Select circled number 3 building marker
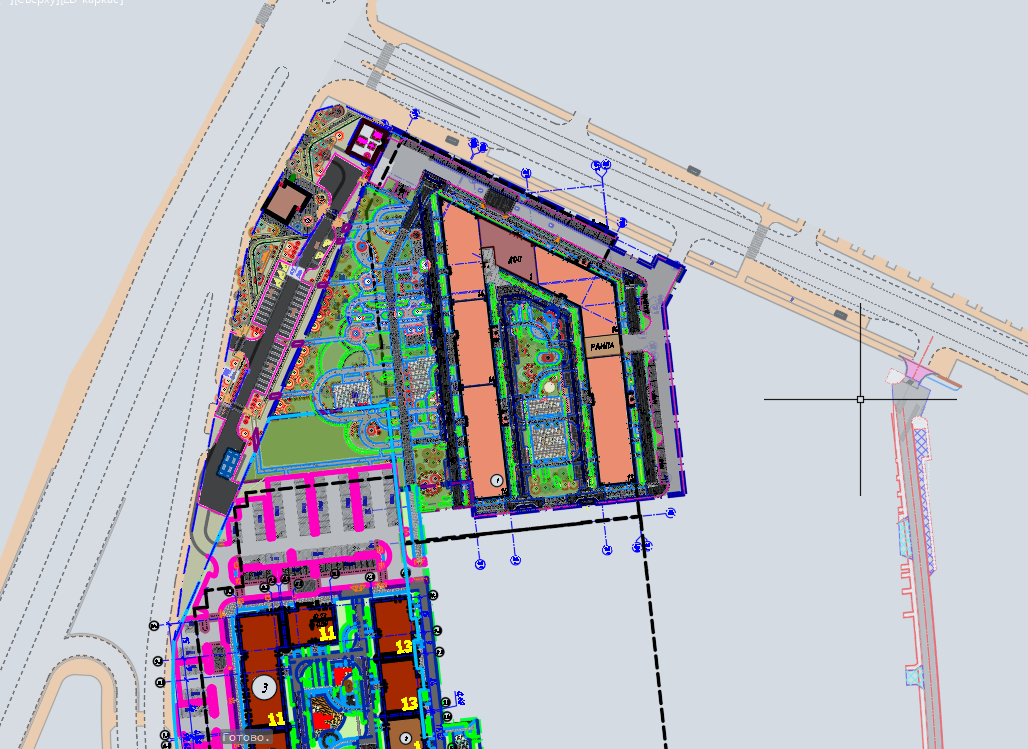 pos(265,687)
